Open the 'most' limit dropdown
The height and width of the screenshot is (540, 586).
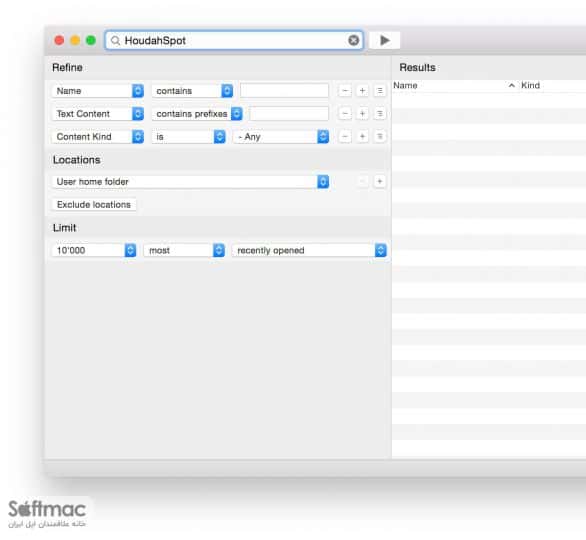[x=184, y=250]
